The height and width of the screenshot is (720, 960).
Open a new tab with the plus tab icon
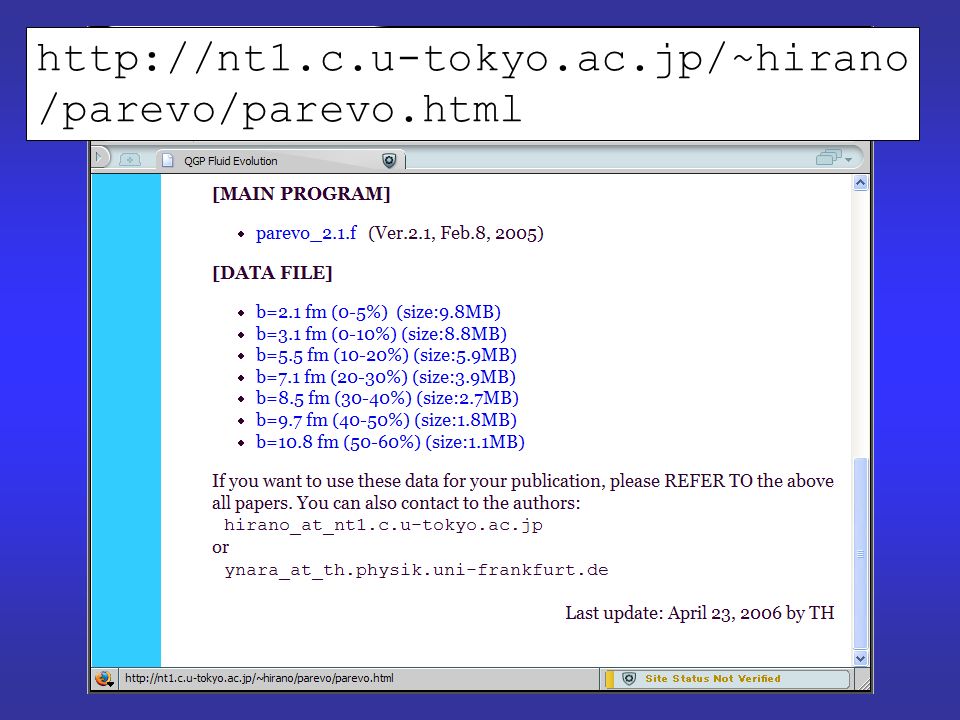point(129,160)
